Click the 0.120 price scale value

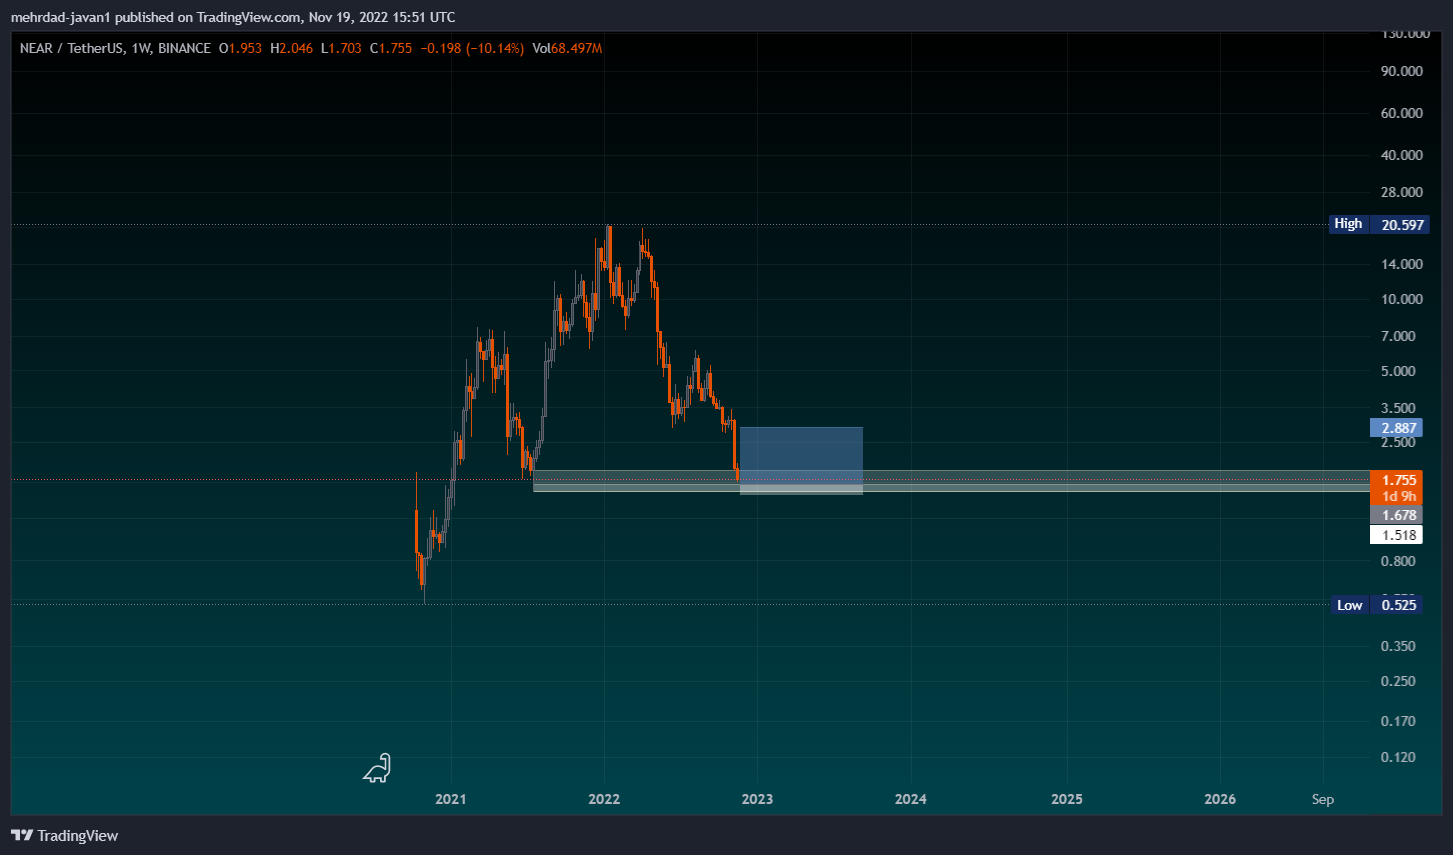tap(1399, 757)
